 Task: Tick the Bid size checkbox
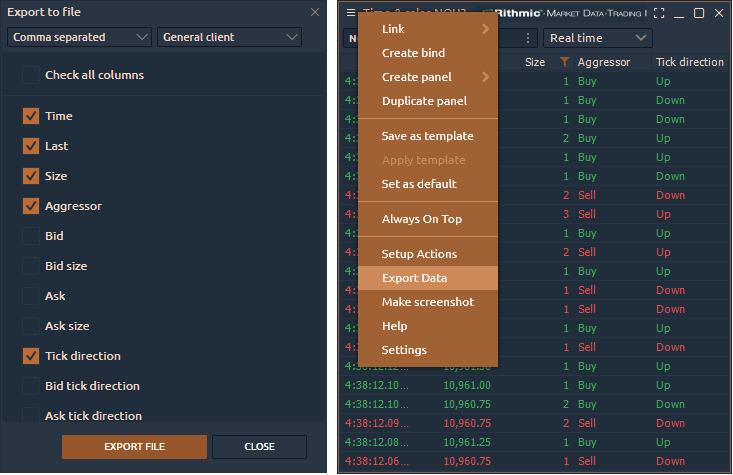point(31,266)
